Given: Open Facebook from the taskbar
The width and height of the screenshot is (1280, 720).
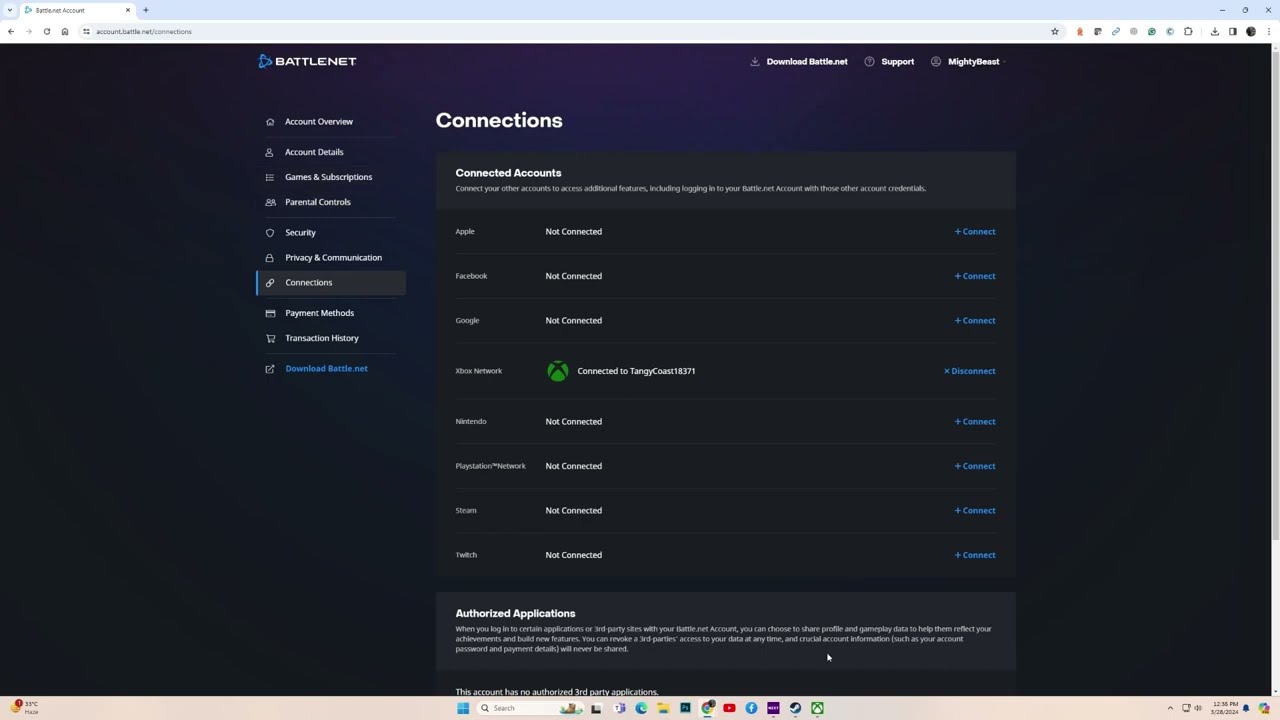Looking at the screenshot, I should (751, 708).
